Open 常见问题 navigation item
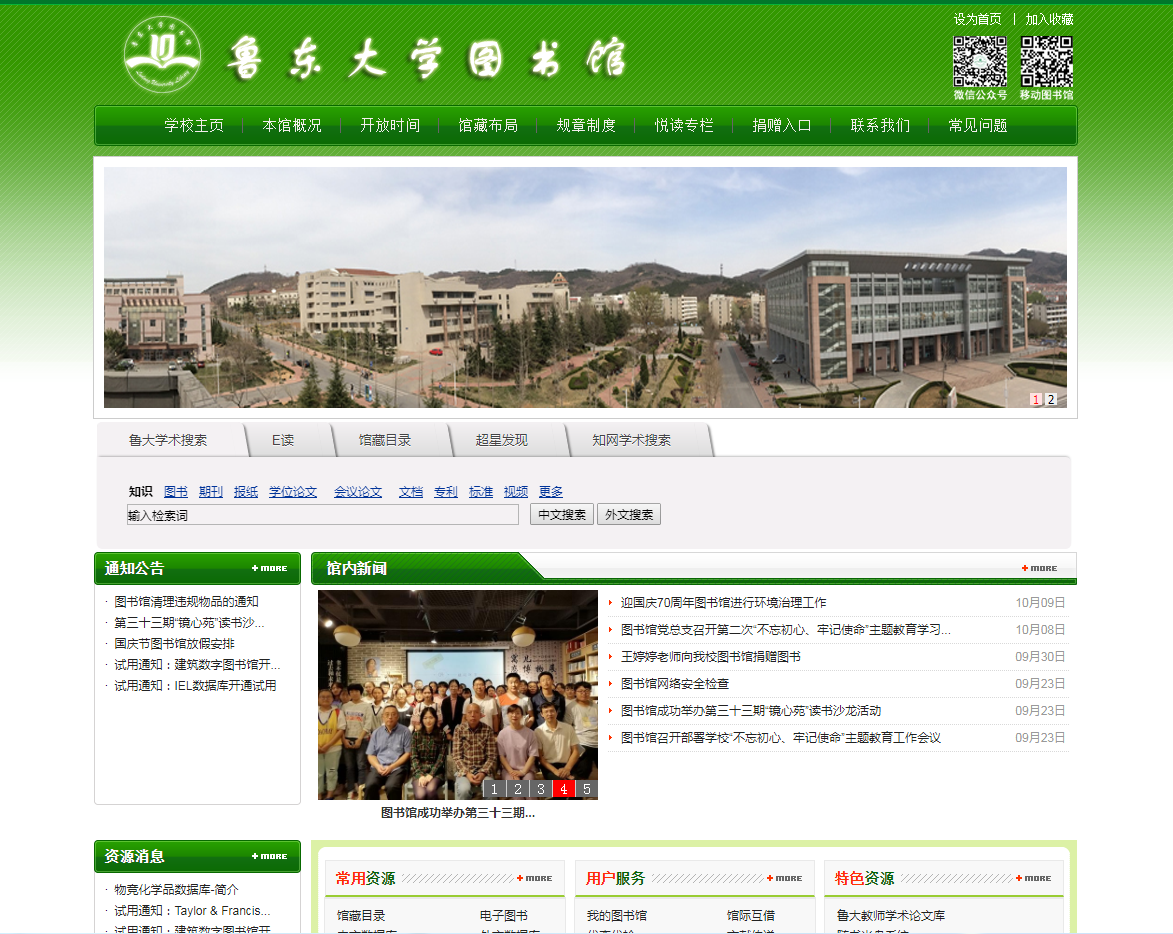Image resolution: width=1173 pixels, height=934 pixels. (978, 126)
